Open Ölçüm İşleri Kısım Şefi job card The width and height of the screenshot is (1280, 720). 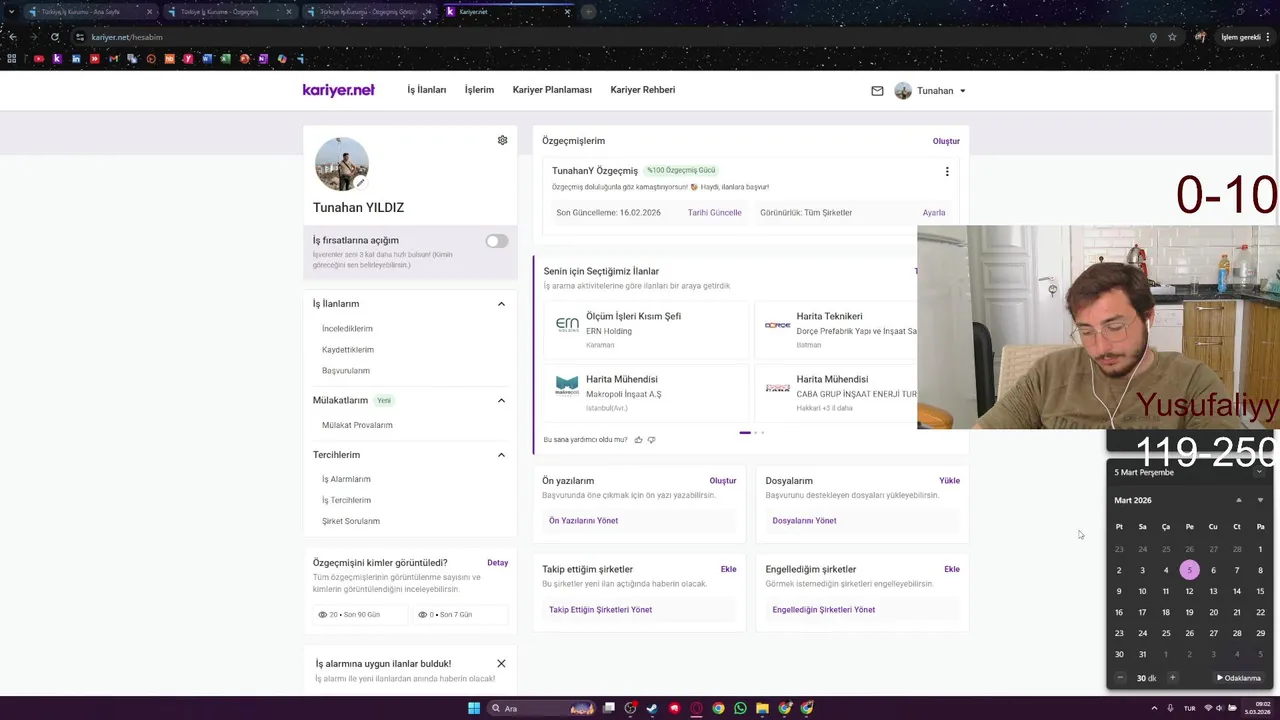coord(646,330)
